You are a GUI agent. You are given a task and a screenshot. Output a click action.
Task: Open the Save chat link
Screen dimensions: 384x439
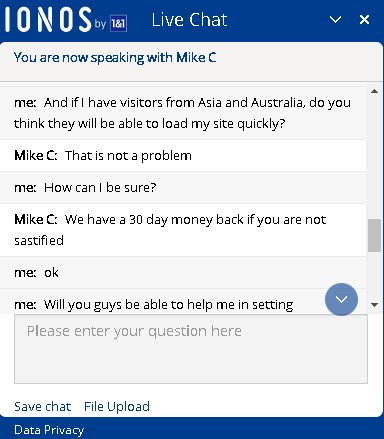coord(43,406)
